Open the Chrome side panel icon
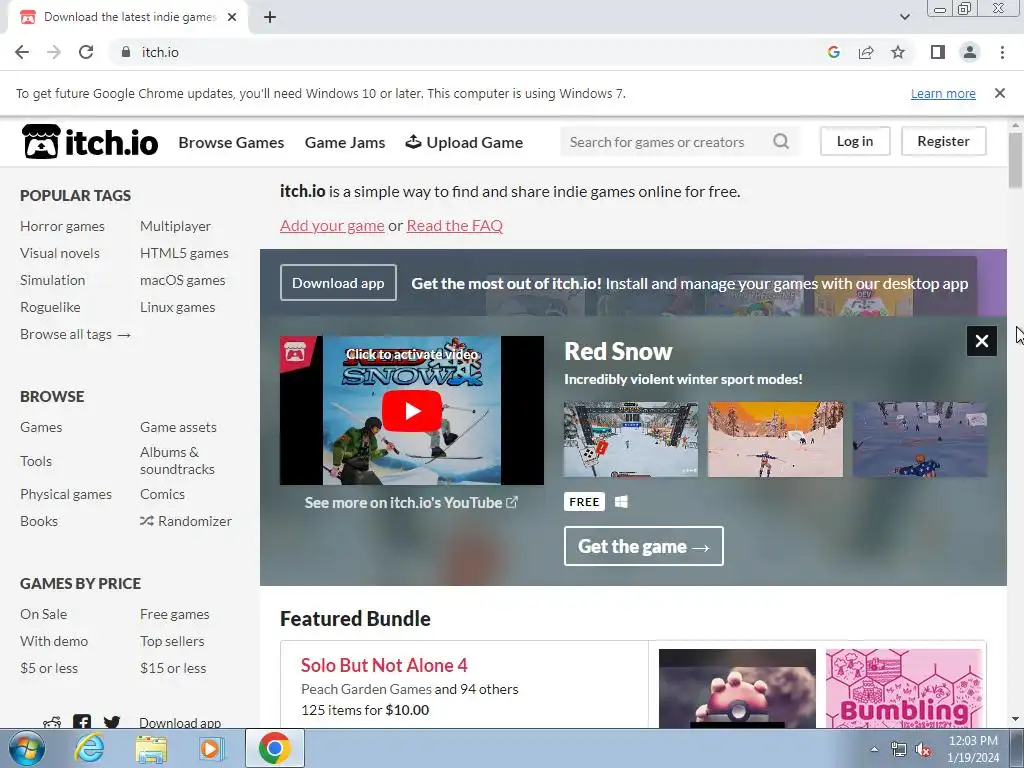1024x768 pixels. pyautogui.click(x=938, y=52)
